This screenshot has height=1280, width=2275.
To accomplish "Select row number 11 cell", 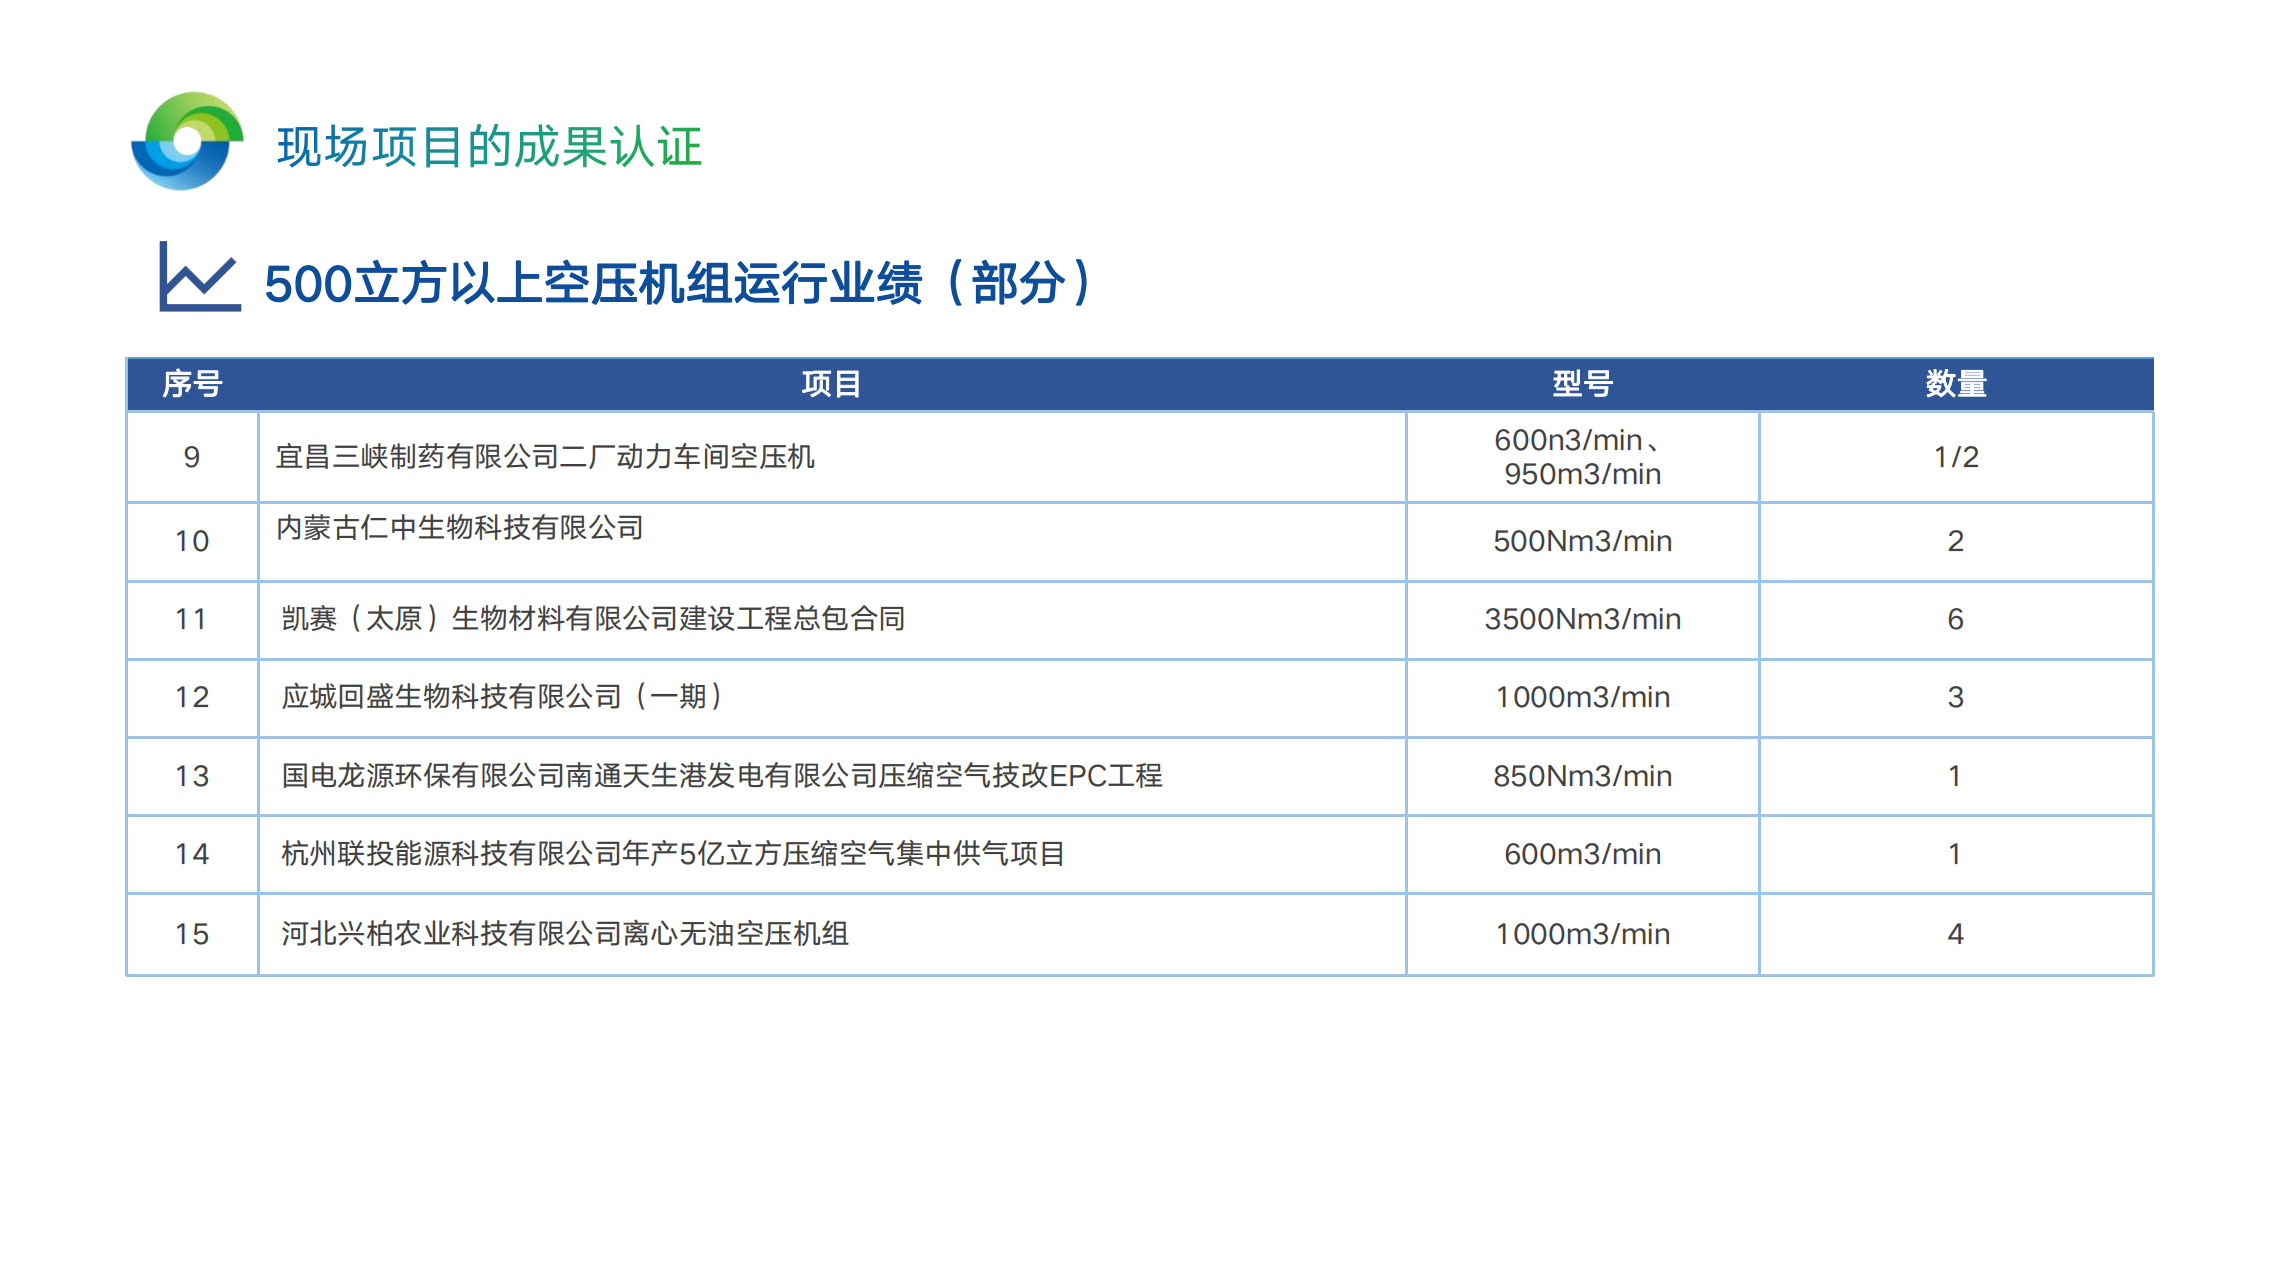I will (192, 619).
